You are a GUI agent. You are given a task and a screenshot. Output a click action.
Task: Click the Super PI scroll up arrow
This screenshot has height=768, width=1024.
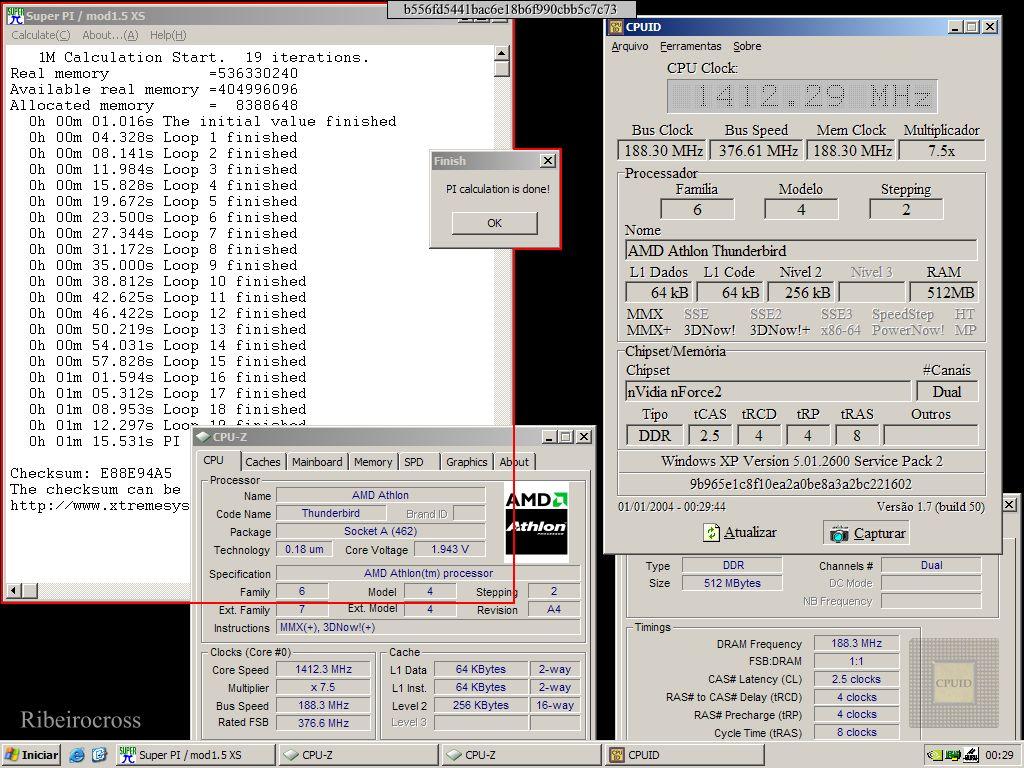click(502, 53)
